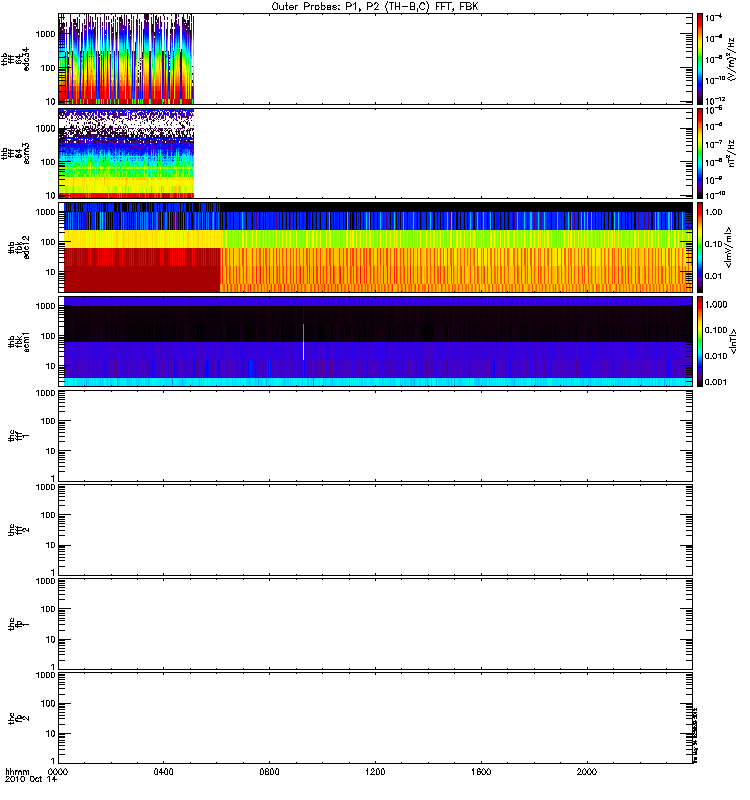Click the nT²/Hz color bar

coord(700,153)
